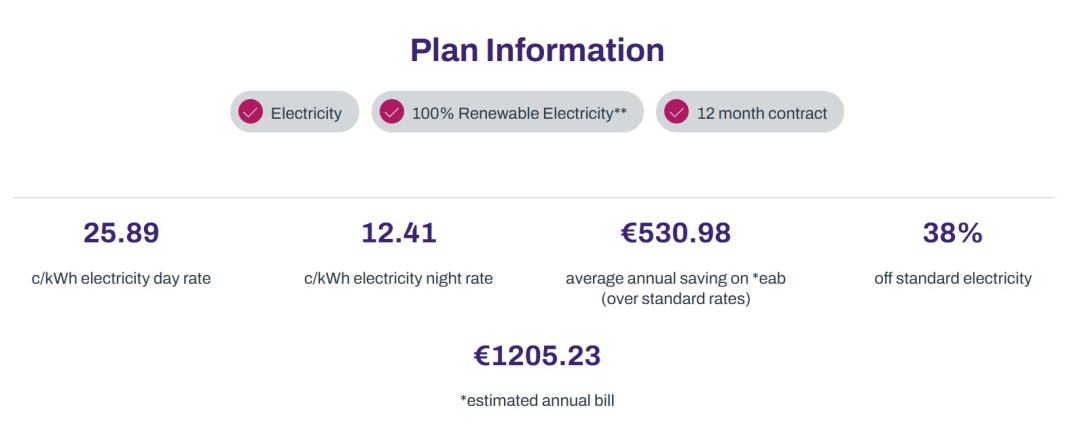Click the 12.41 night rate figure
This screenshot has width=1084, height=429.
[399, 233]
